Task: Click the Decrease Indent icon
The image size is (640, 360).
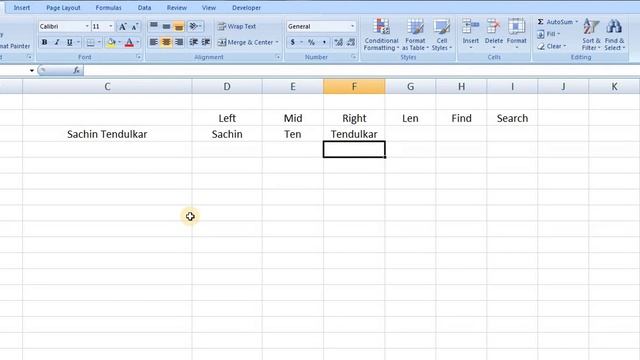Action: click(193, 42)
